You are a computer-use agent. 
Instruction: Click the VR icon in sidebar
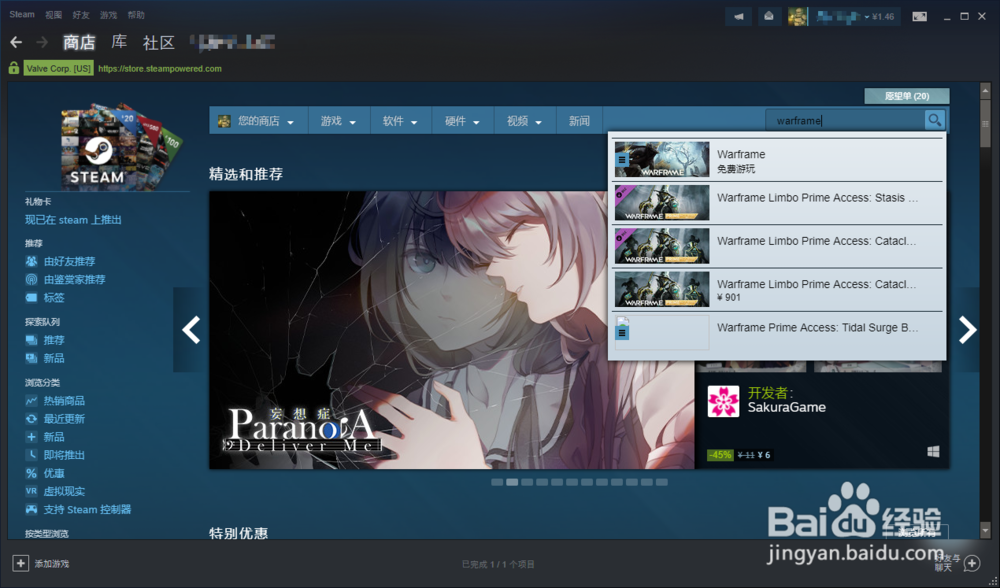tap(31, 491)
